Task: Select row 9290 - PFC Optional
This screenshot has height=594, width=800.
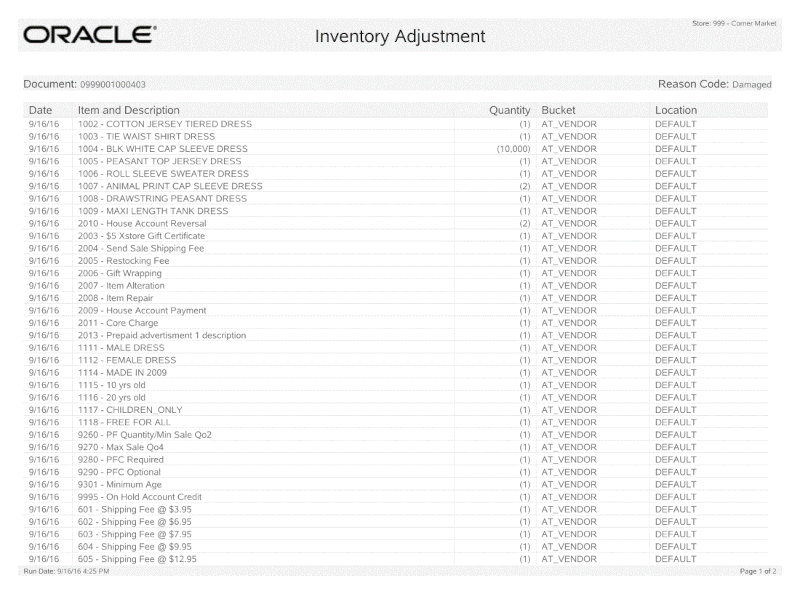Action: [395, 472]
